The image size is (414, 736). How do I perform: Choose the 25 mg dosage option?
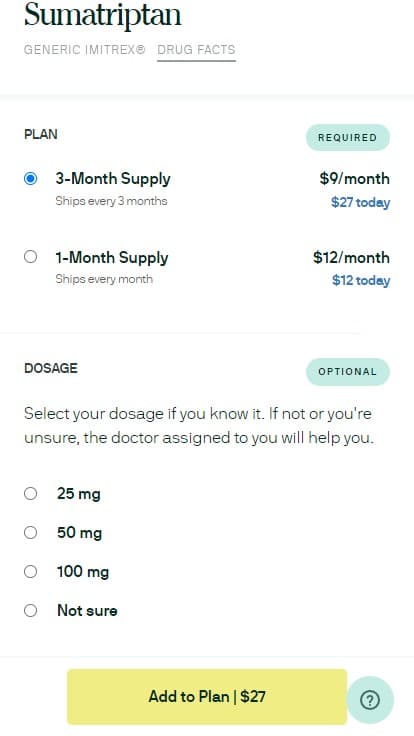pos(31,493)
